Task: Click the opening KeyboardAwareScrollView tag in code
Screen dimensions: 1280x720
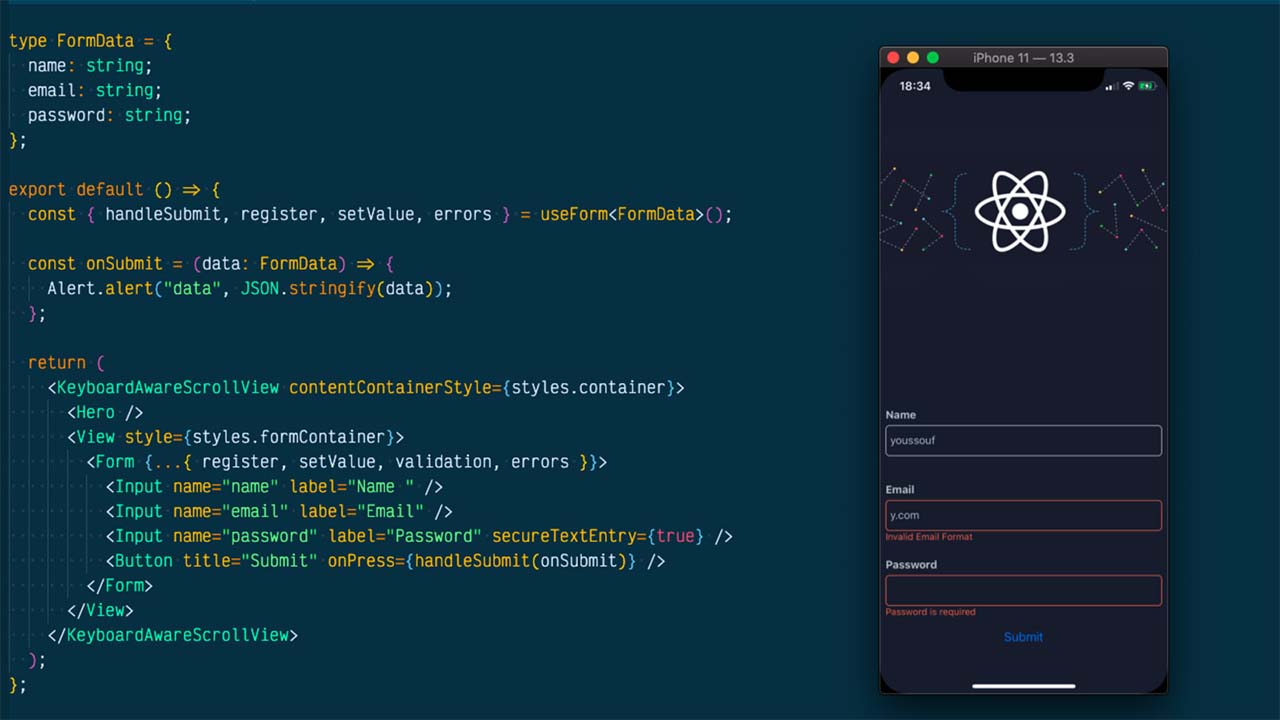Action: tap(168, 387)
